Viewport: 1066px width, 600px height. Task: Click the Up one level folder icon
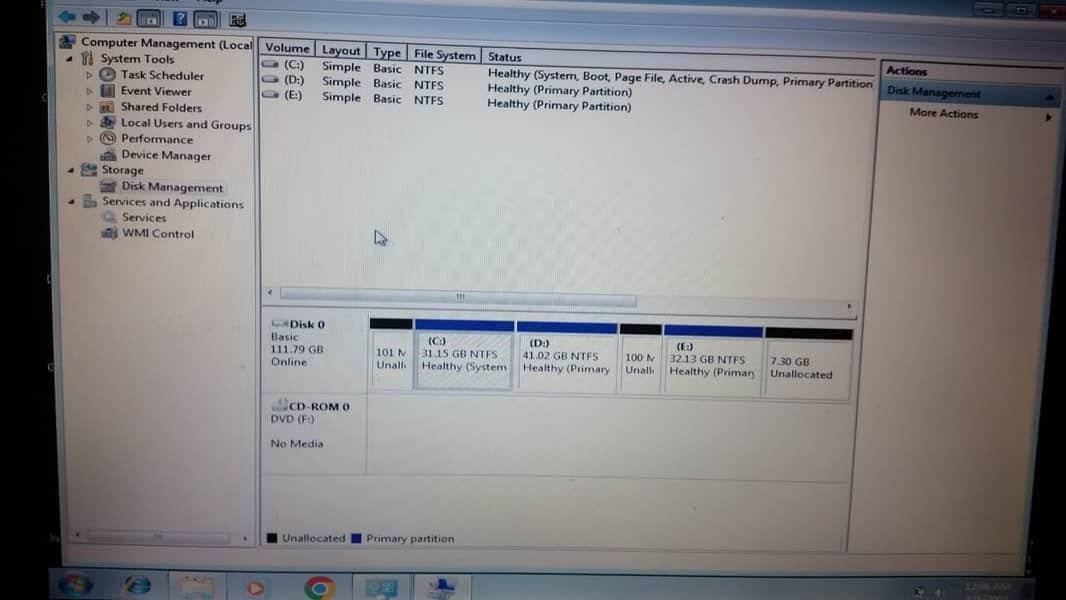coord(123,18)
